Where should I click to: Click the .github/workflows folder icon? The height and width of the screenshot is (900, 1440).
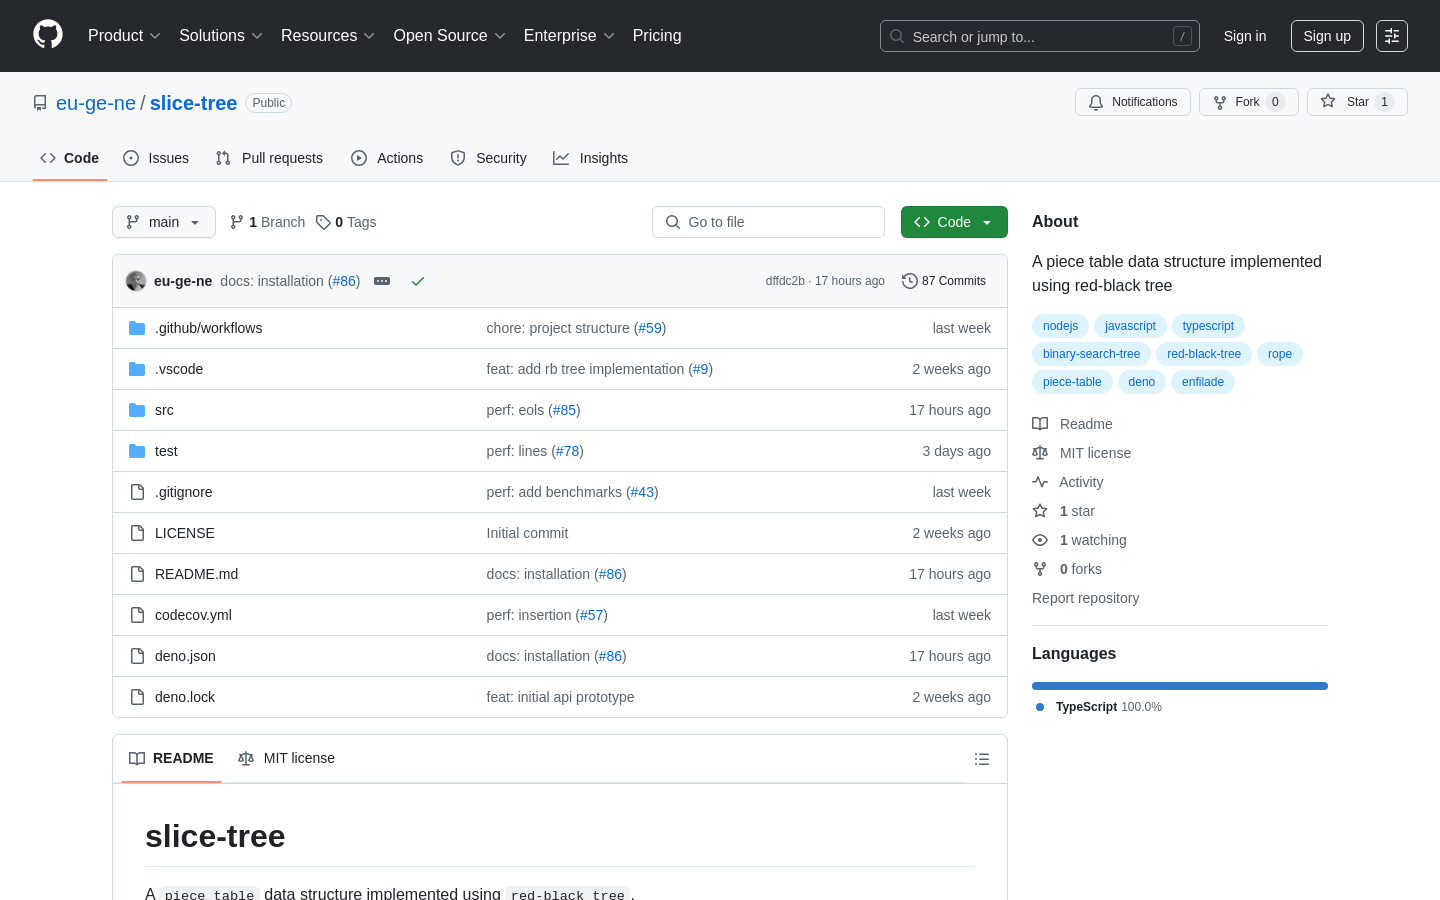click(x=137, y=328)
